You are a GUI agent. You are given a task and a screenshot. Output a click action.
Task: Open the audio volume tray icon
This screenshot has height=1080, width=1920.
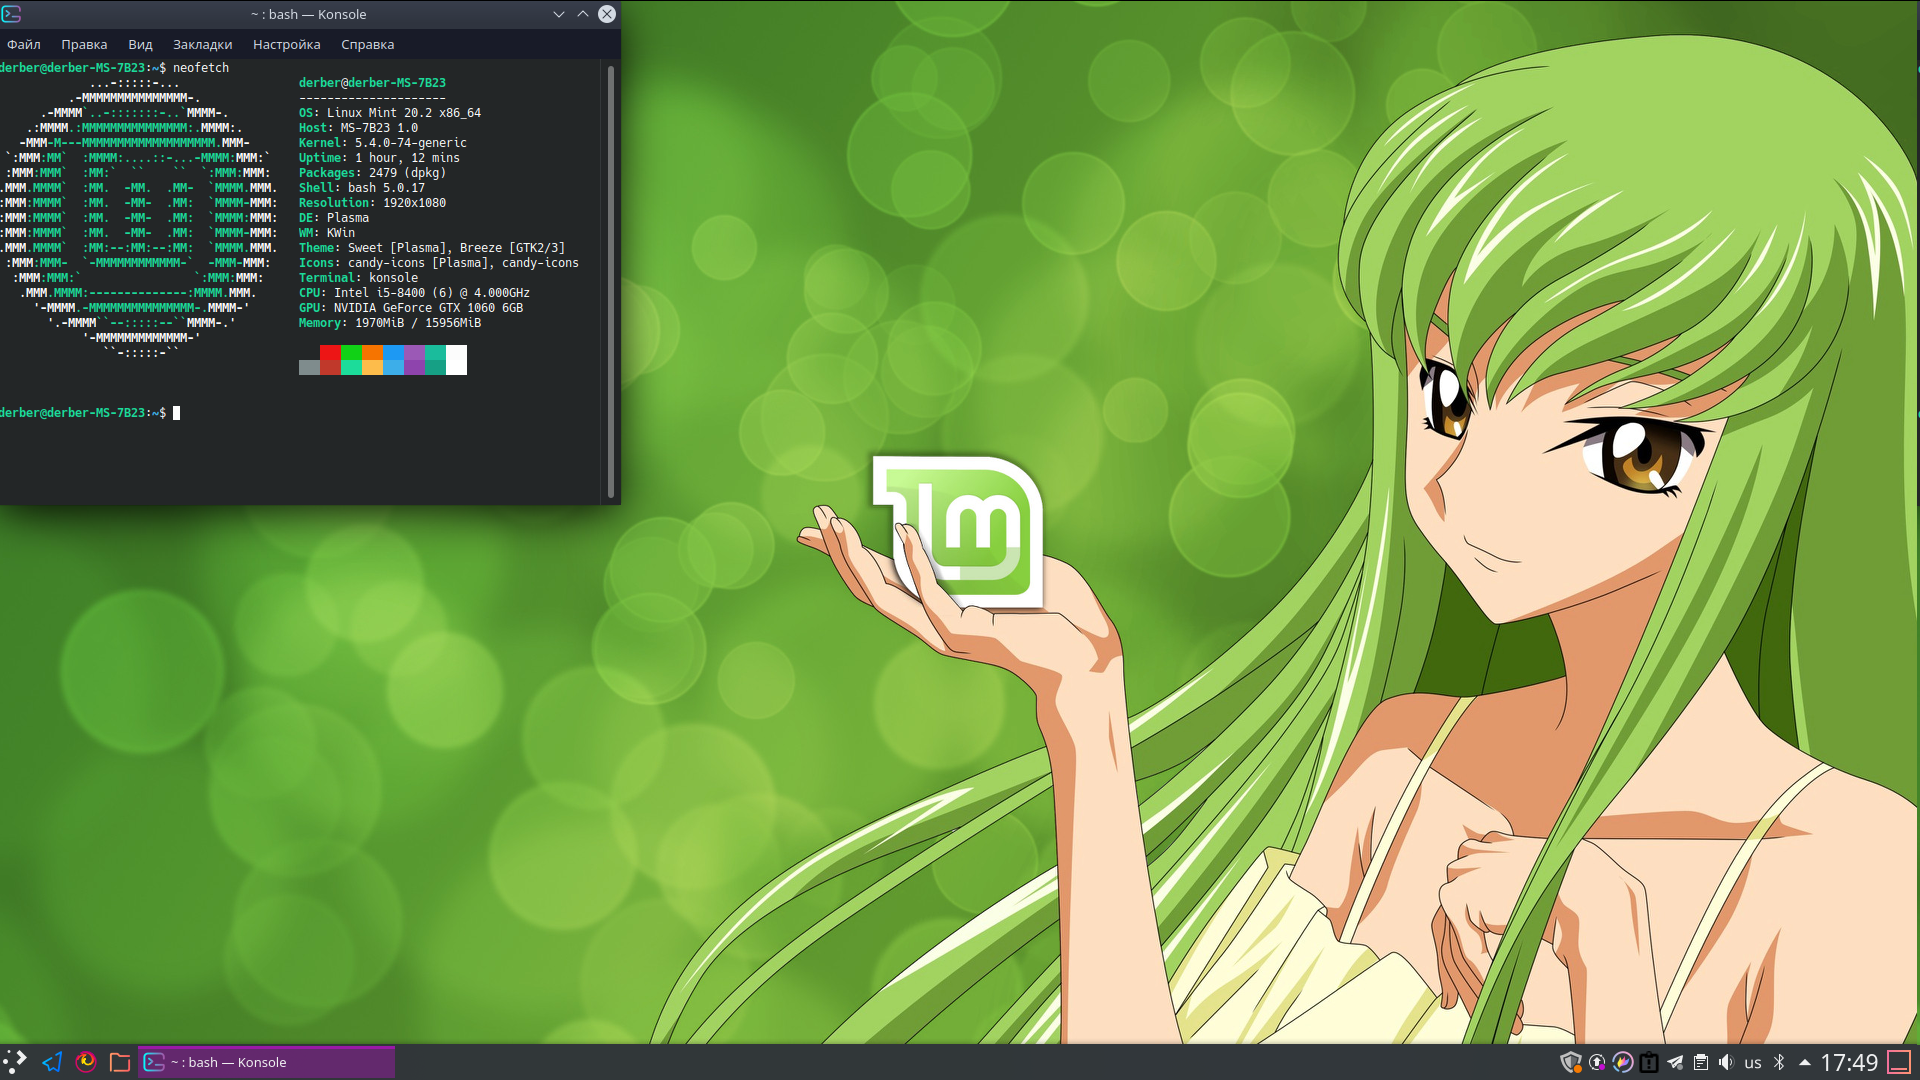pyautogui.click(x=1727, y=1062)
